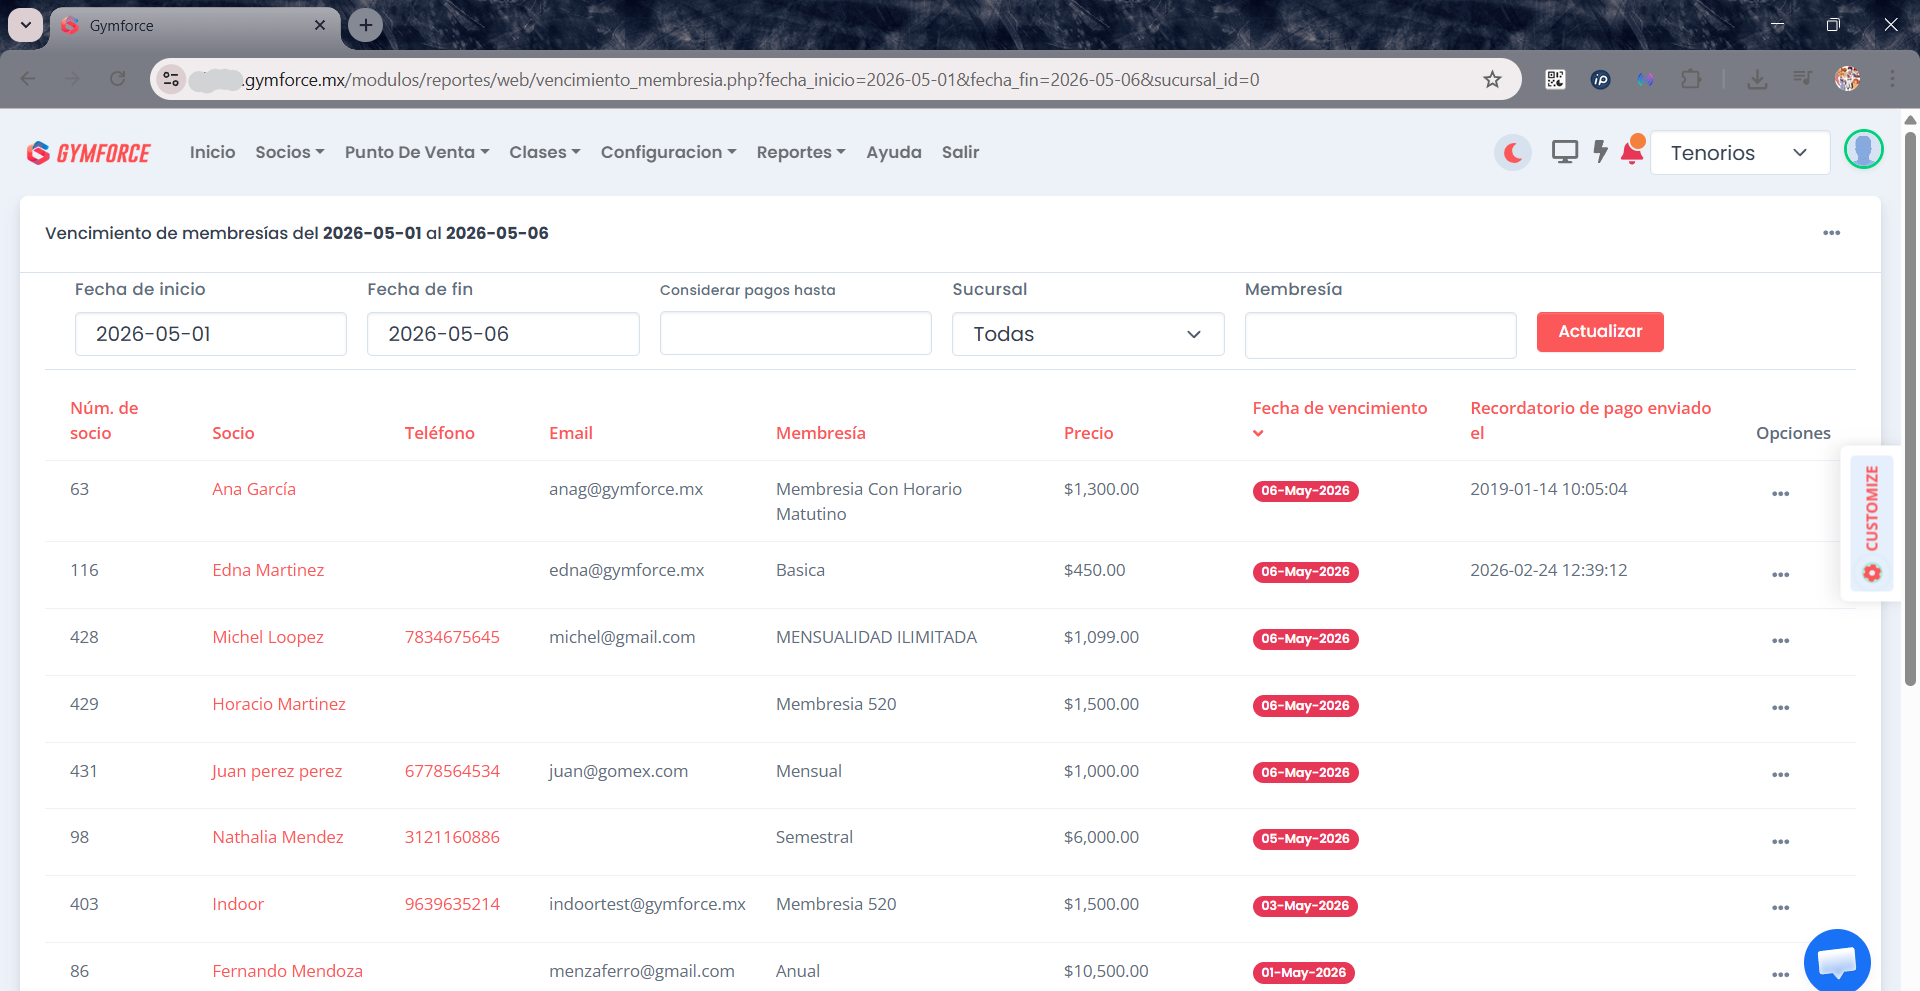Open the browser downloads icon

(1757, 80)
